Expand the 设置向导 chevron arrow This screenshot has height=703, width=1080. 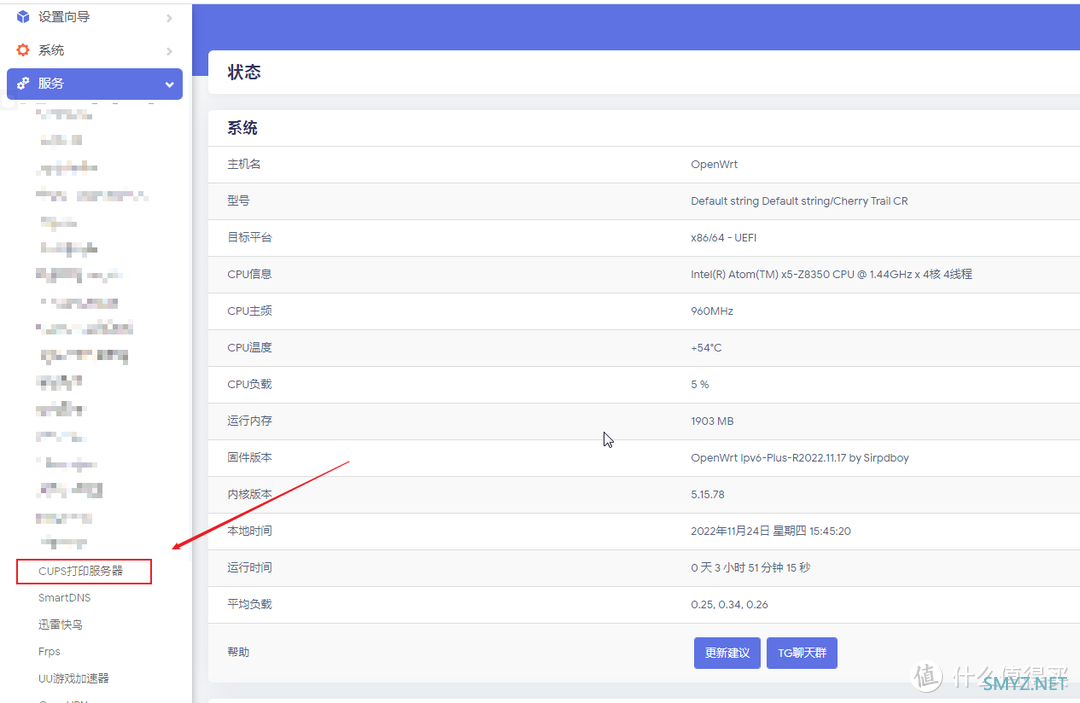coord(169,18)
